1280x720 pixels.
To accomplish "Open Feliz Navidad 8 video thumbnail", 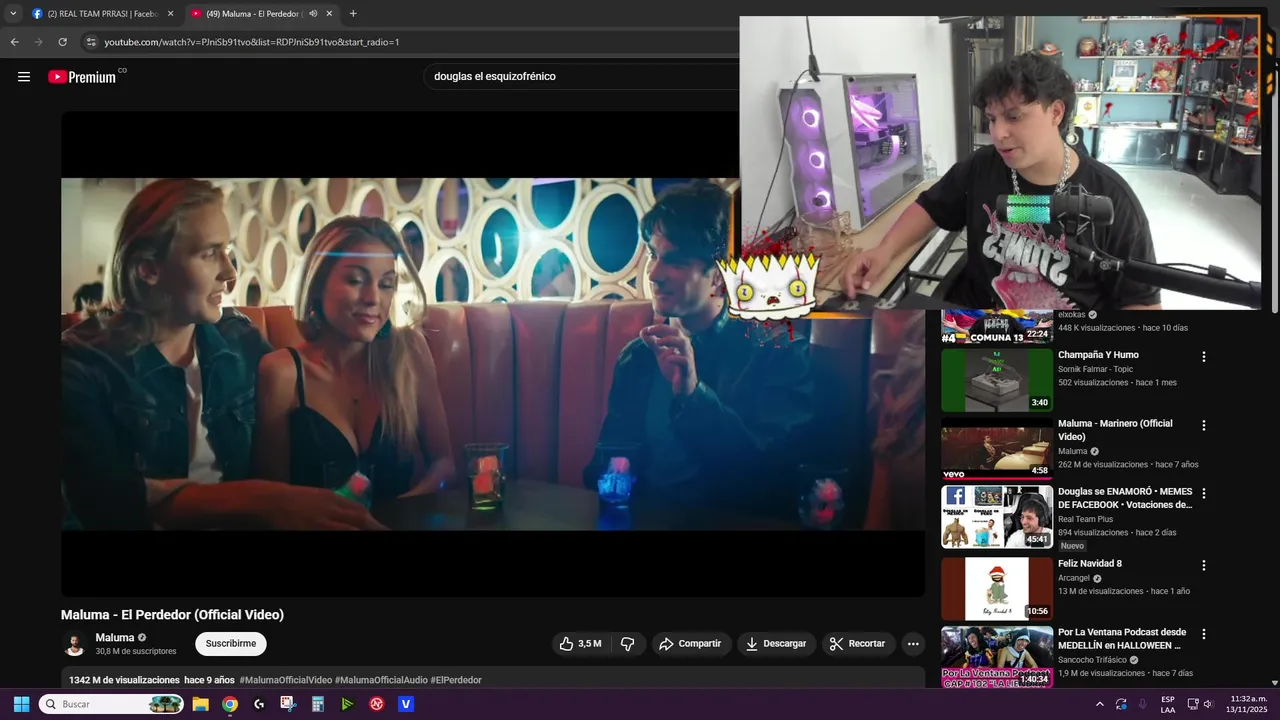I will pos(997,589).
